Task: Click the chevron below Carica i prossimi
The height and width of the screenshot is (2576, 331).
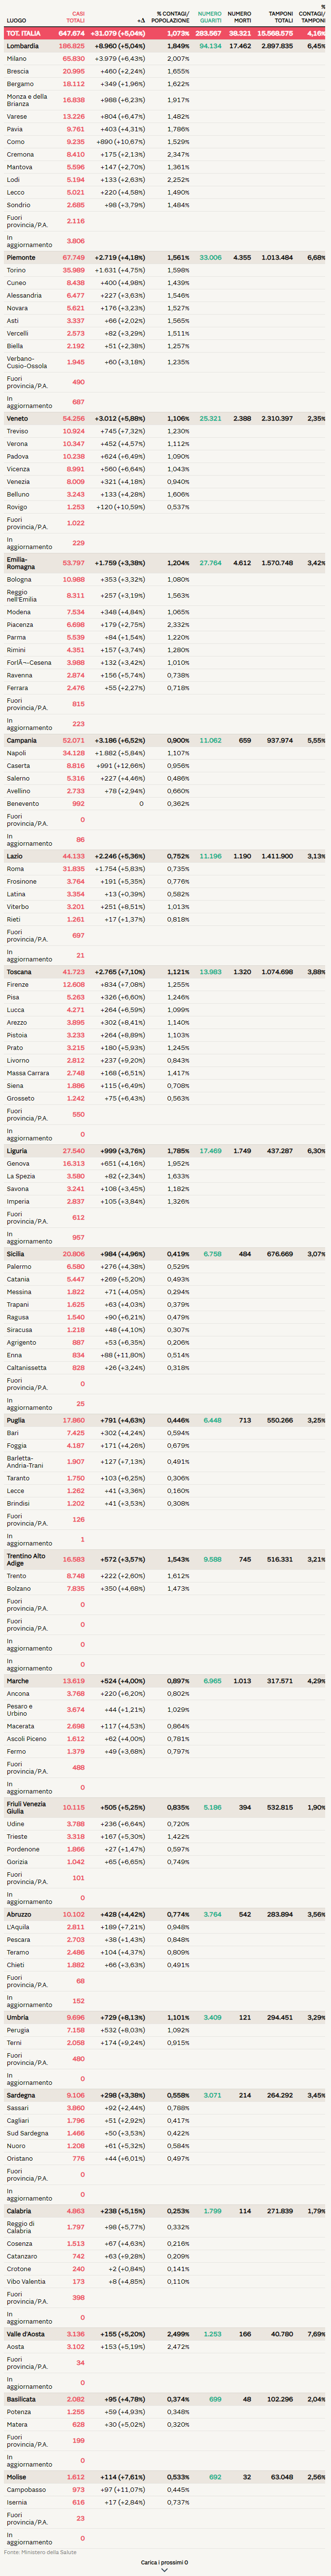Action: [x=165, y=2569]
